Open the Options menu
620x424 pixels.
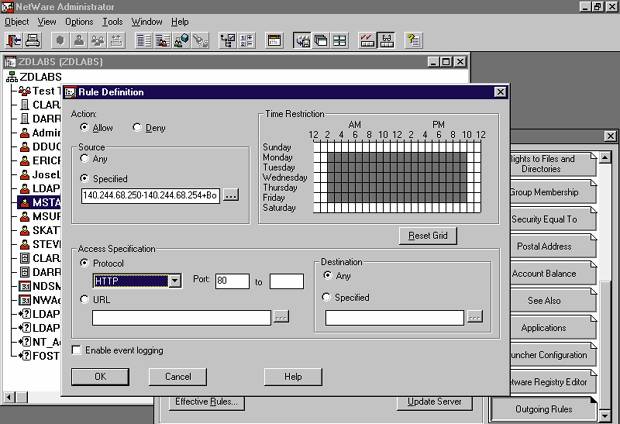coord(79,21)
